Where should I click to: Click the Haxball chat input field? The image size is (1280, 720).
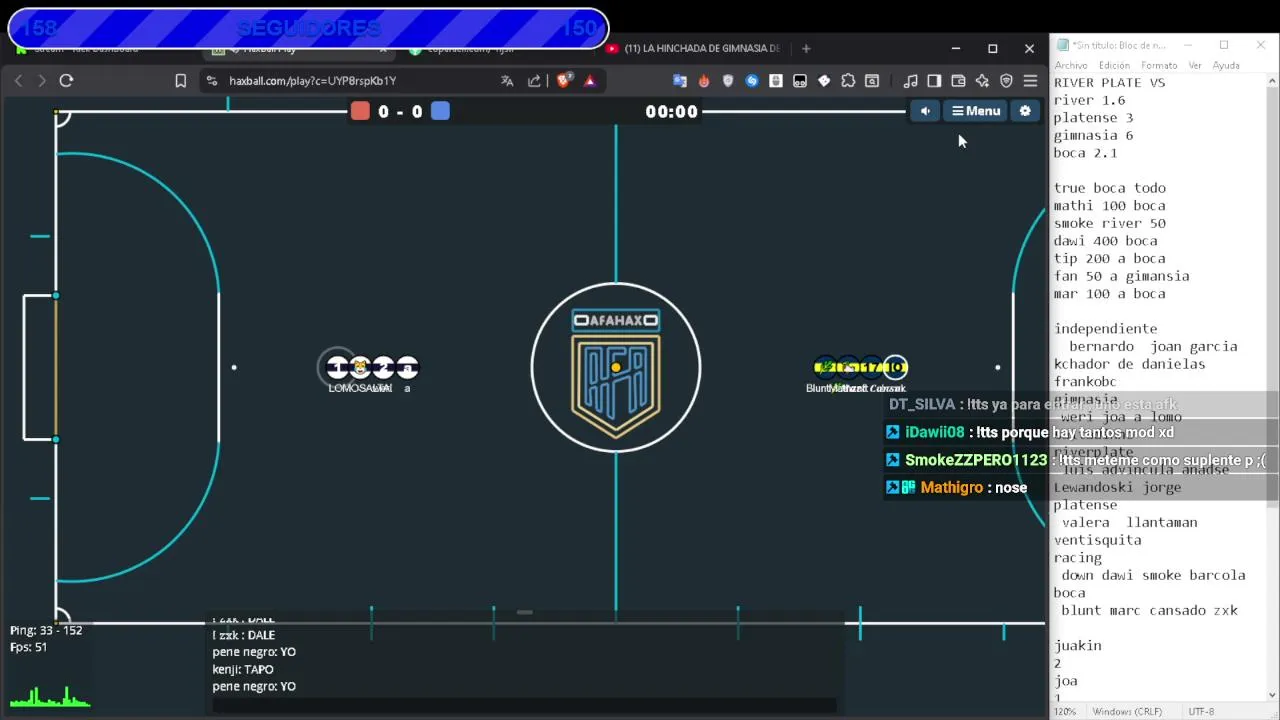click(x=524, y=705)
